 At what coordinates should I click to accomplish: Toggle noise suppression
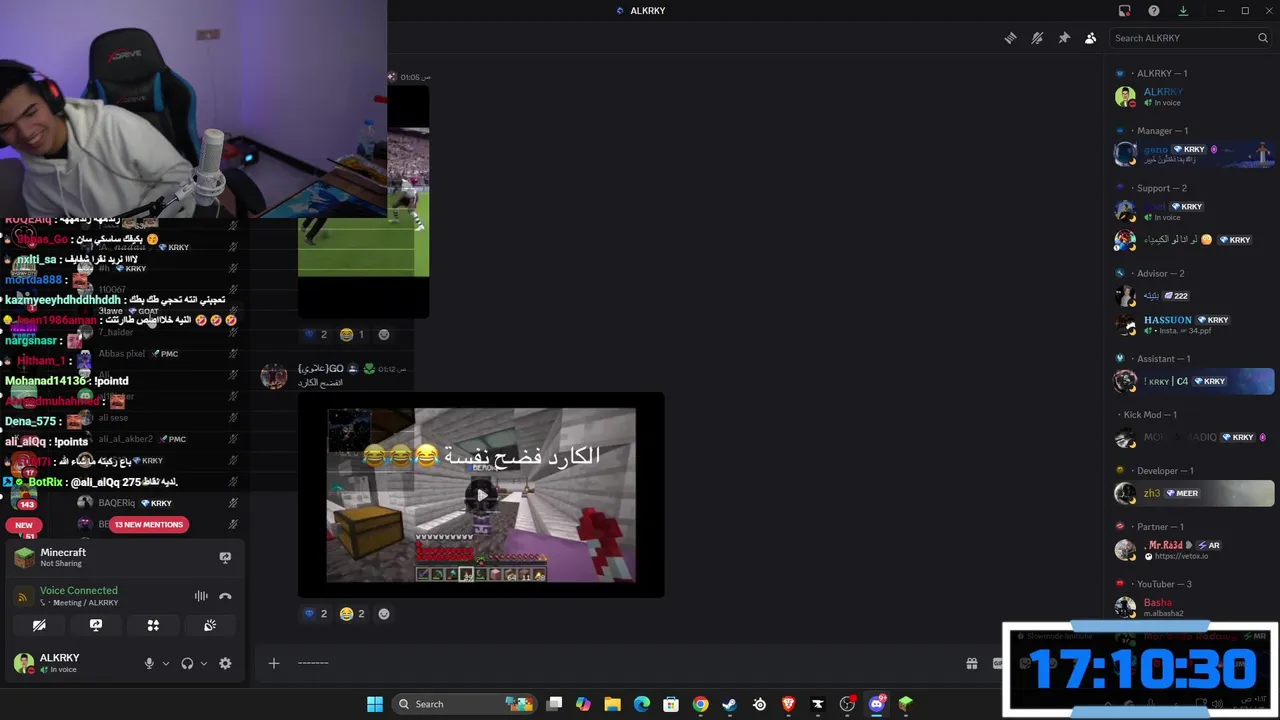point(201,596)
